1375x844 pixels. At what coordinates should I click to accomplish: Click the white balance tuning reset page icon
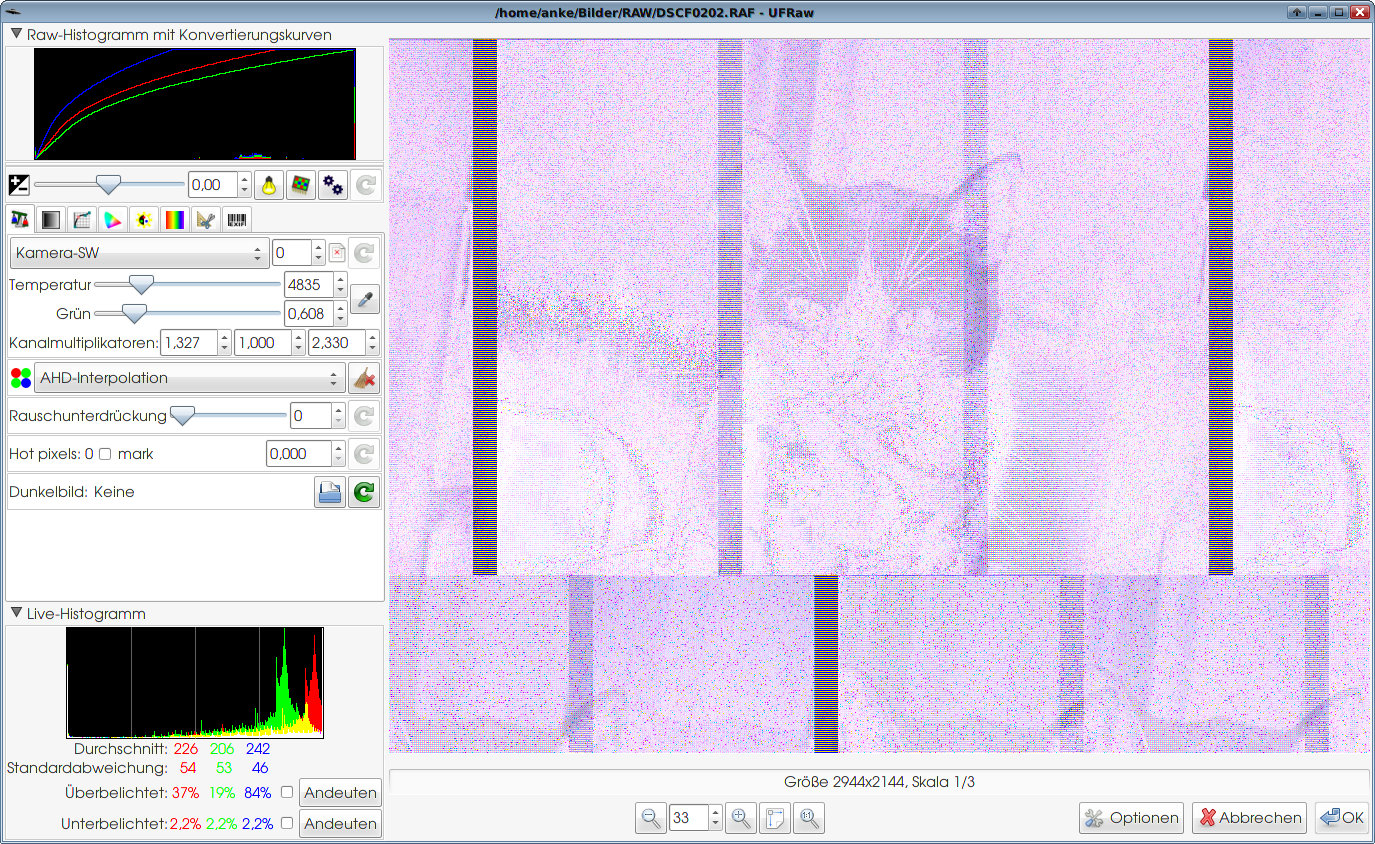337,253
